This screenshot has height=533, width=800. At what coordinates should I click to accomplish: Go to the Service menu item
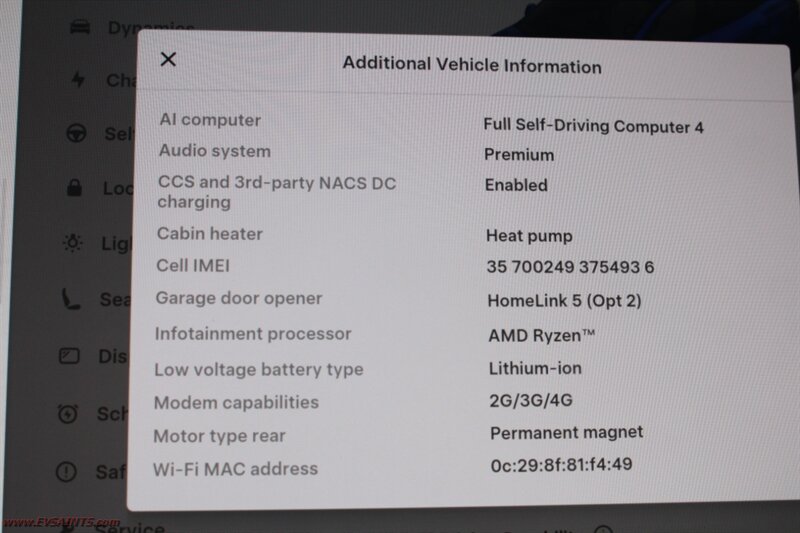[130, 527]
